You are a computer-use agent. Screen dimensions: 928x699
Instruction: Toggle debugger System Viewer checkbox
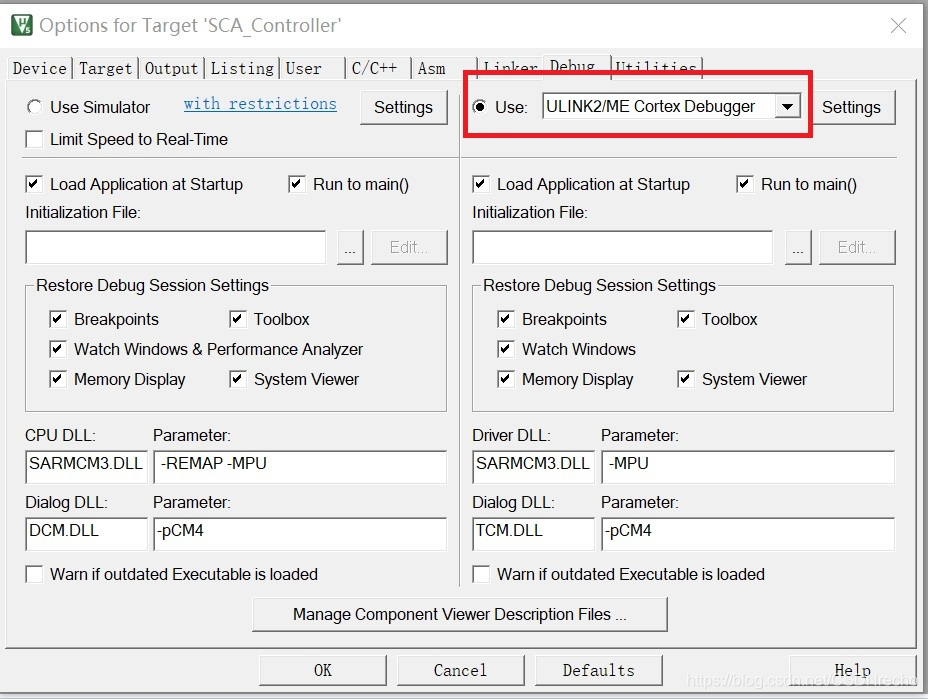(685, 379)
